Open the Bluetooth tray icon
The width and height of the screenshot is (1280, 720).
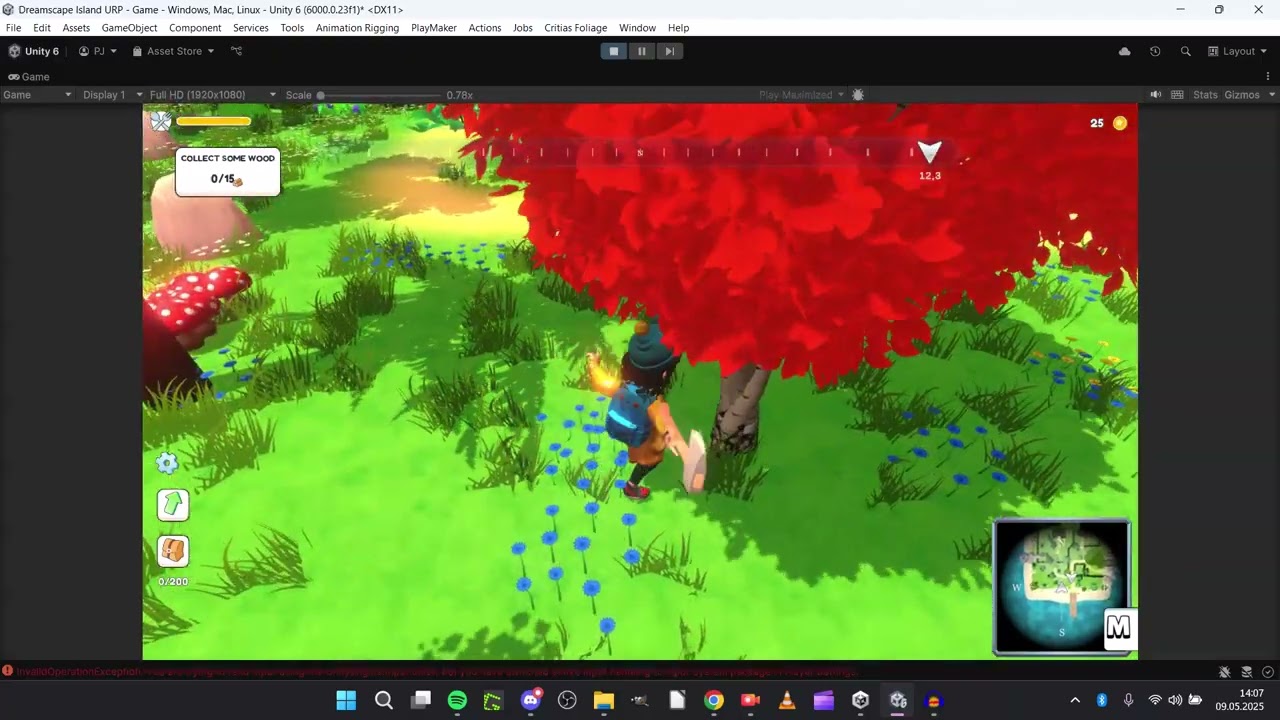coord(1102,700)
